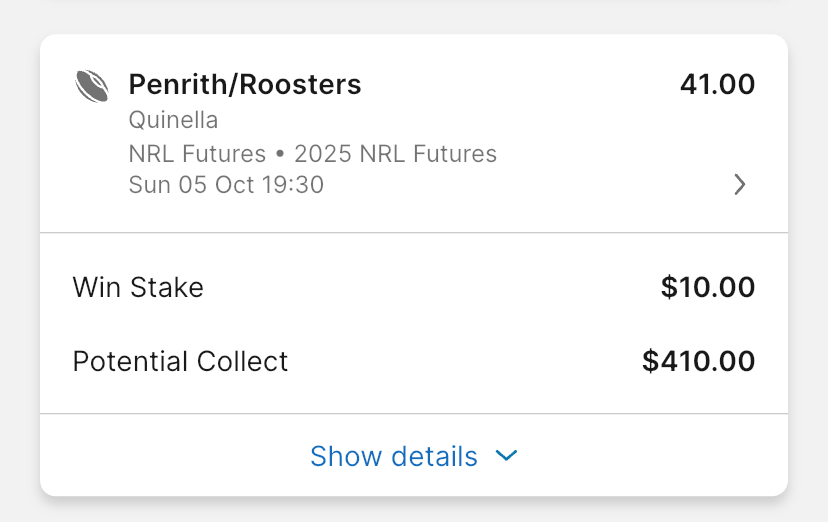
Task: Click the bullet separator between NRL Futures texts
Action: coord(280,155)
